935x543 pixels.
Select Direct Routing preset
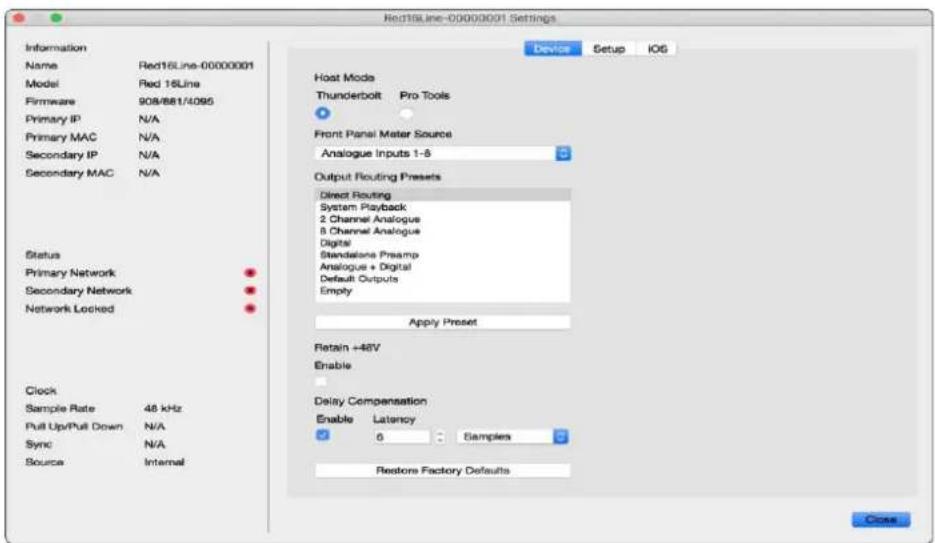tap(442, 195)
